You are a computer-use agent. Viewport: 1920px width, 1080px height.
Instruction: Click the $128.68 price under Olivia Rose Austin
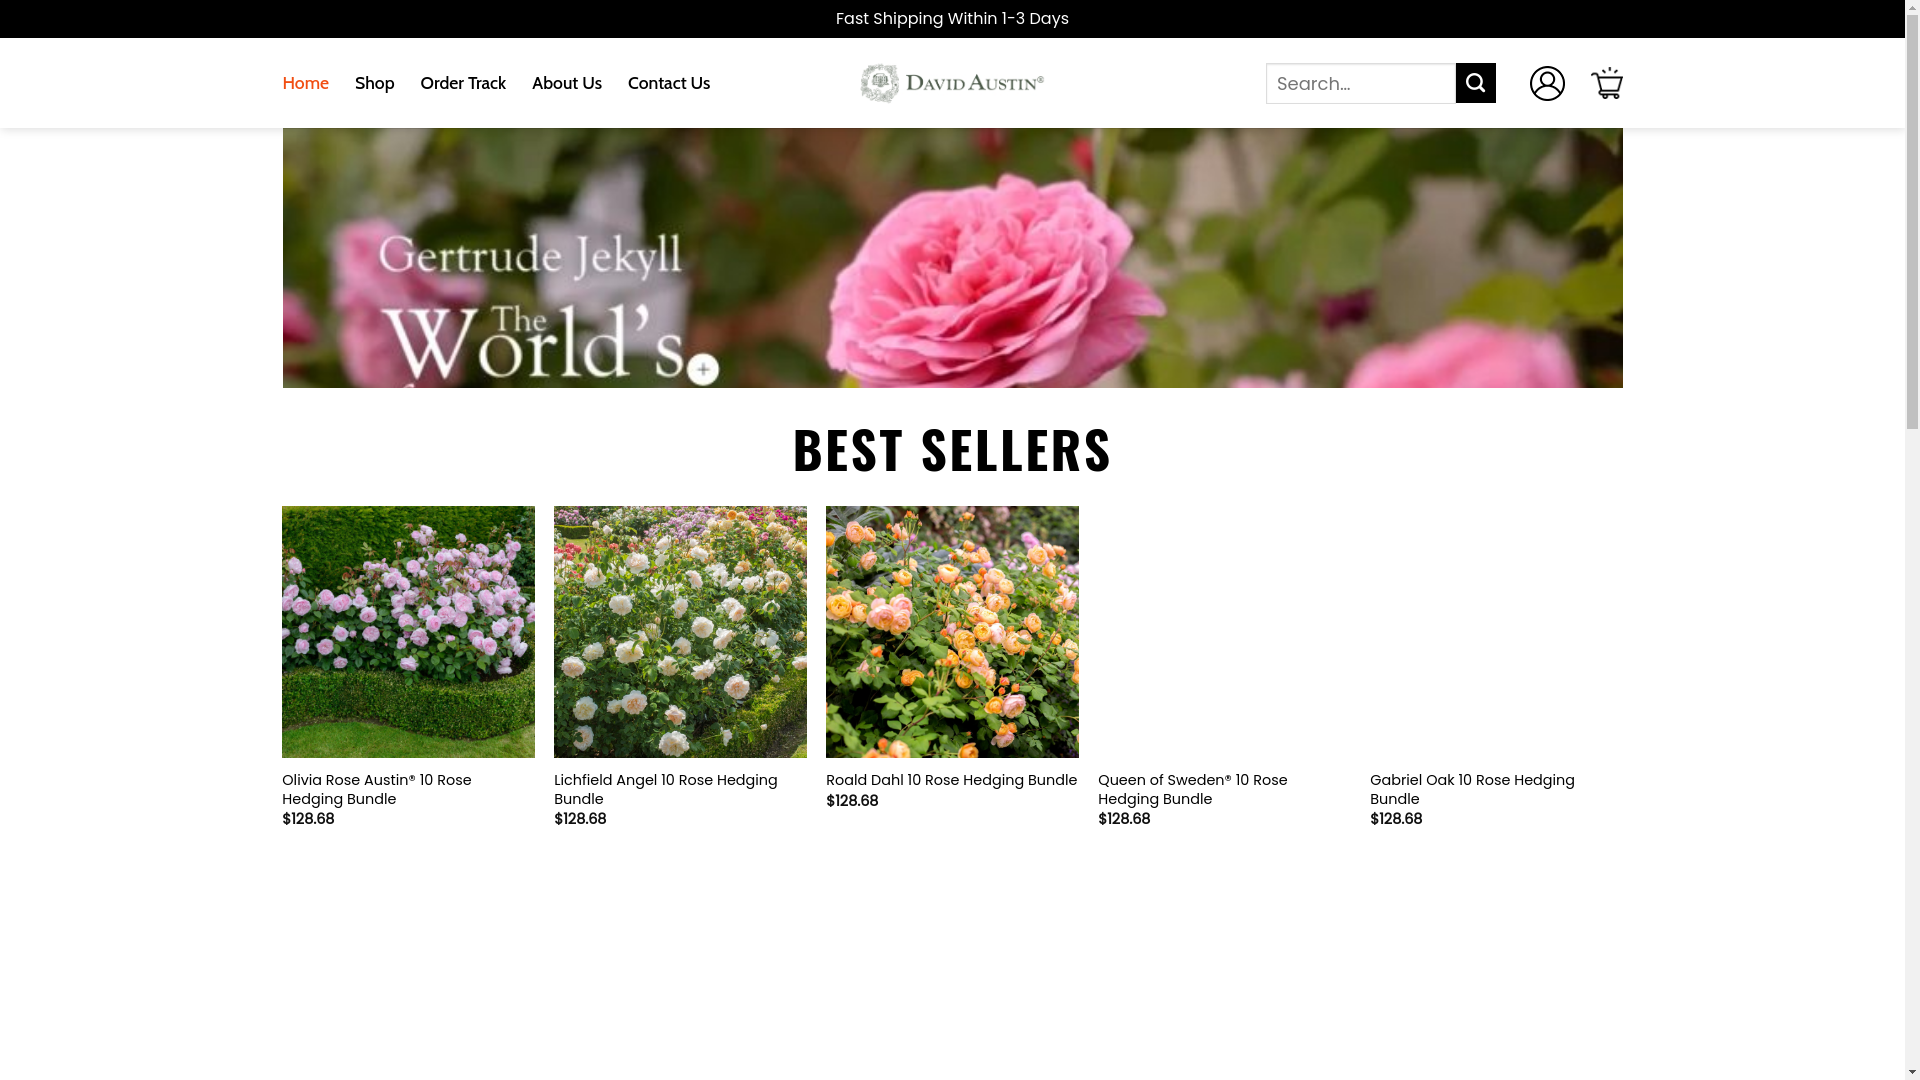308,819
